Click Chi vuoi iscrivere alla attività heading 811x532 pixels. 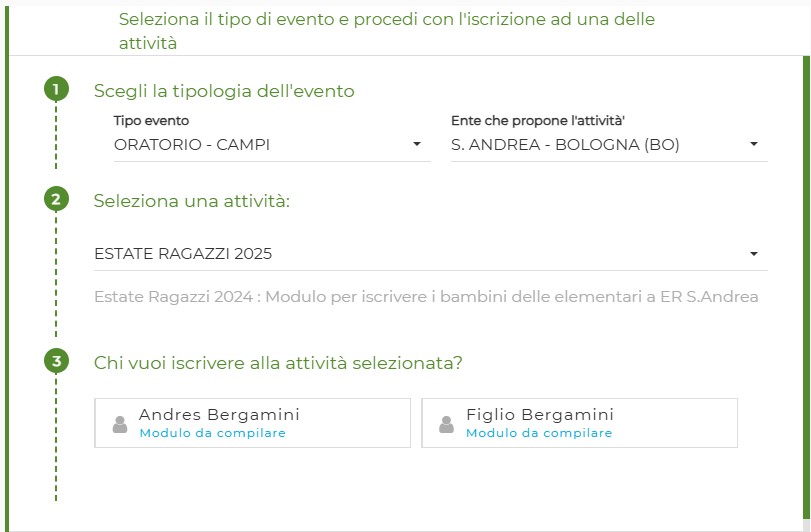tap(278, 363)
